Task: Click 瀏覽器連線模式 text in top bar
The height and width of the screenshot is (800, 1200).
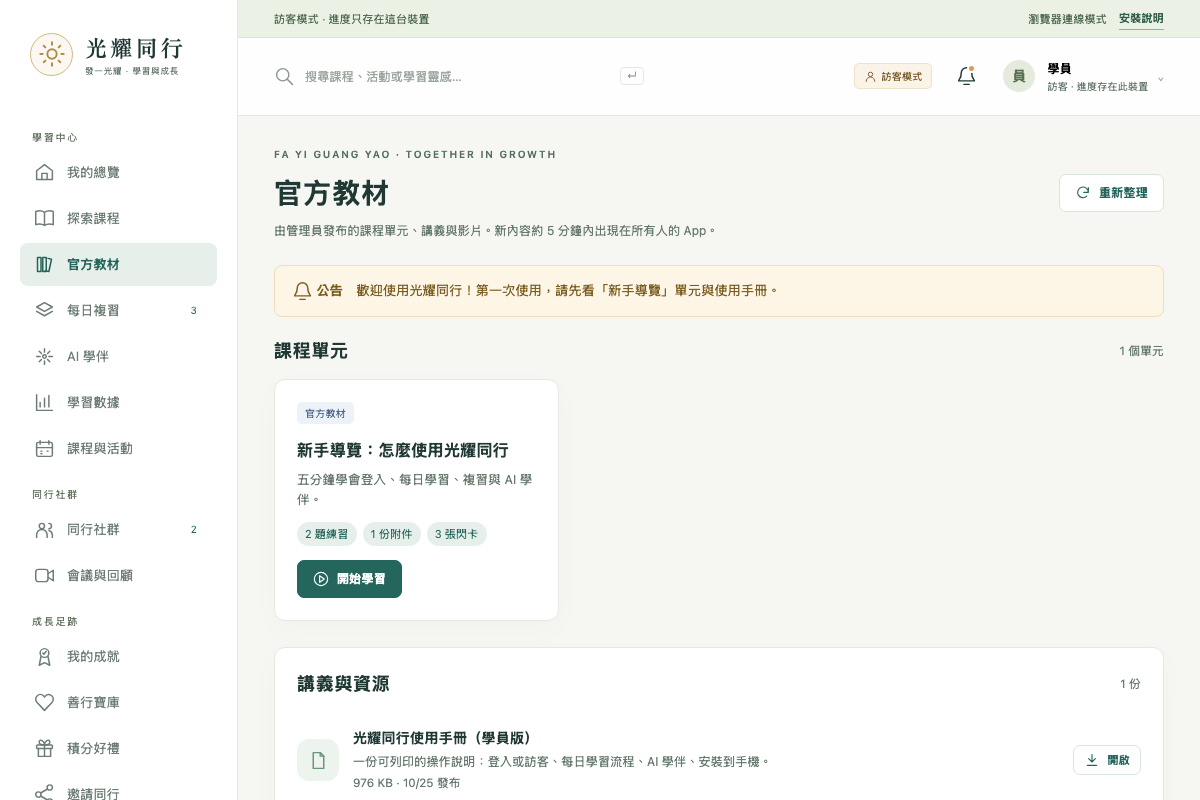Action: tap(1067, 19)
